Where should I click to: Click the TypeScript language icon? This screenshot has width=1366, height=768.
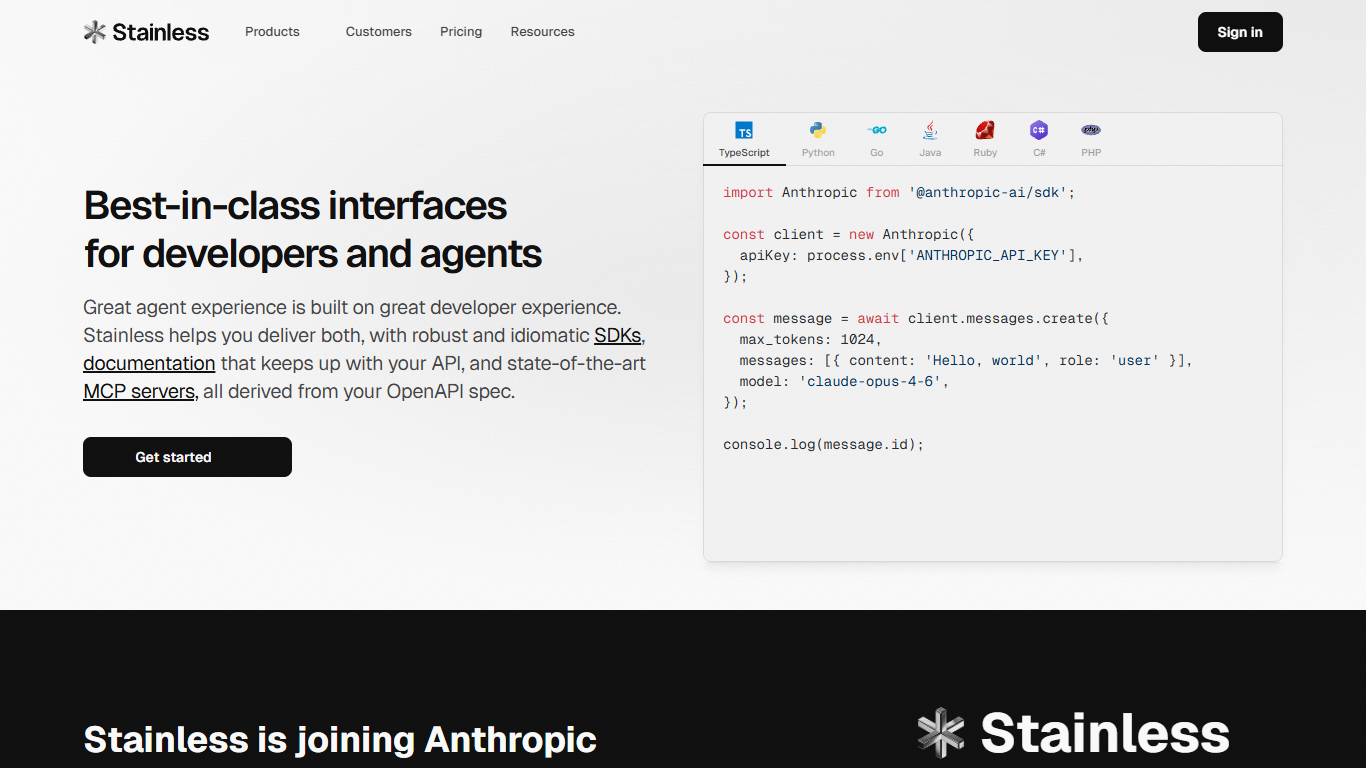(744, 130)
